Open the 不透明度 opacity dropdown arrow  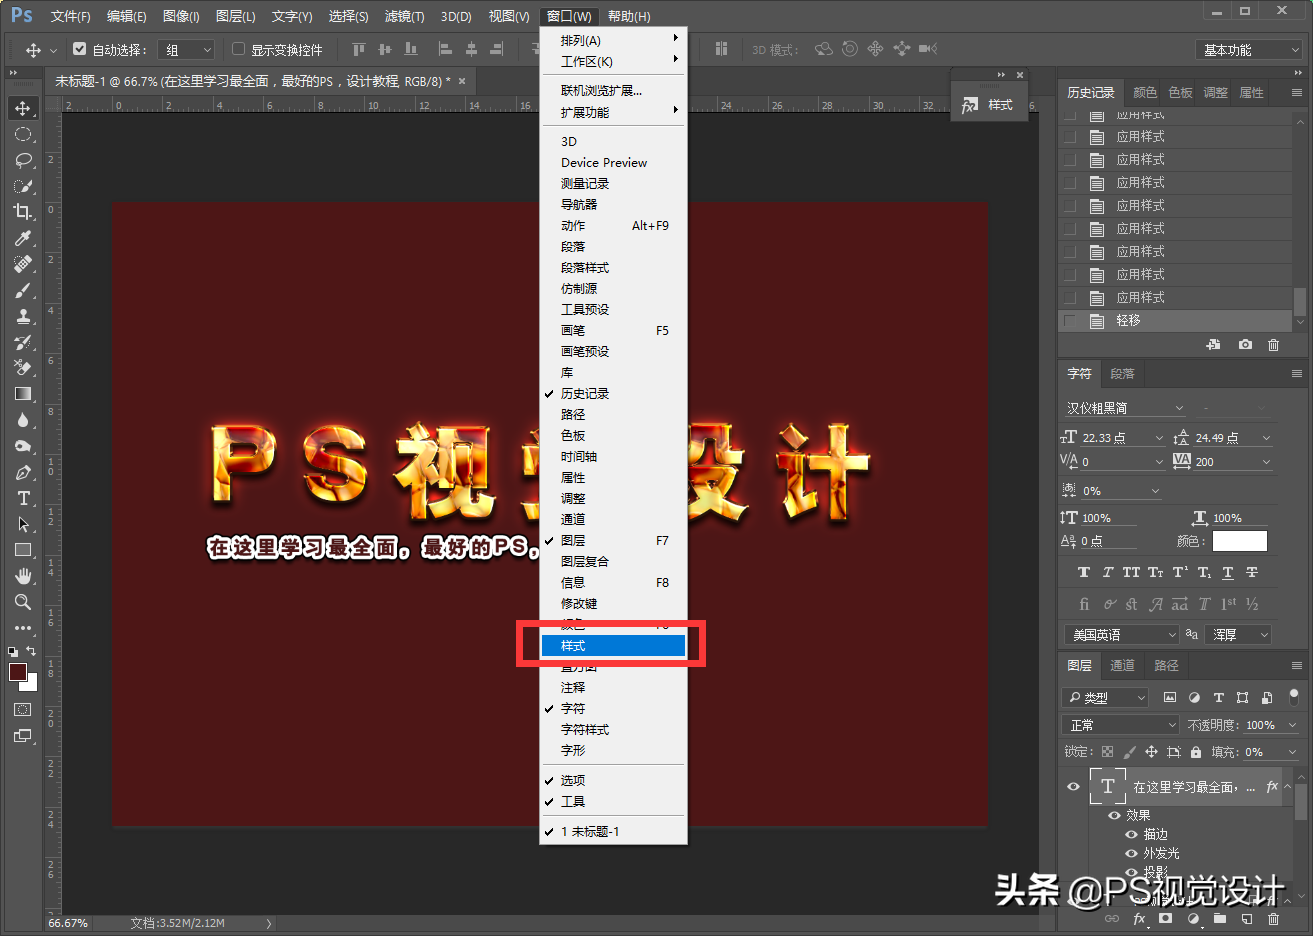[x=1292, y=725]
